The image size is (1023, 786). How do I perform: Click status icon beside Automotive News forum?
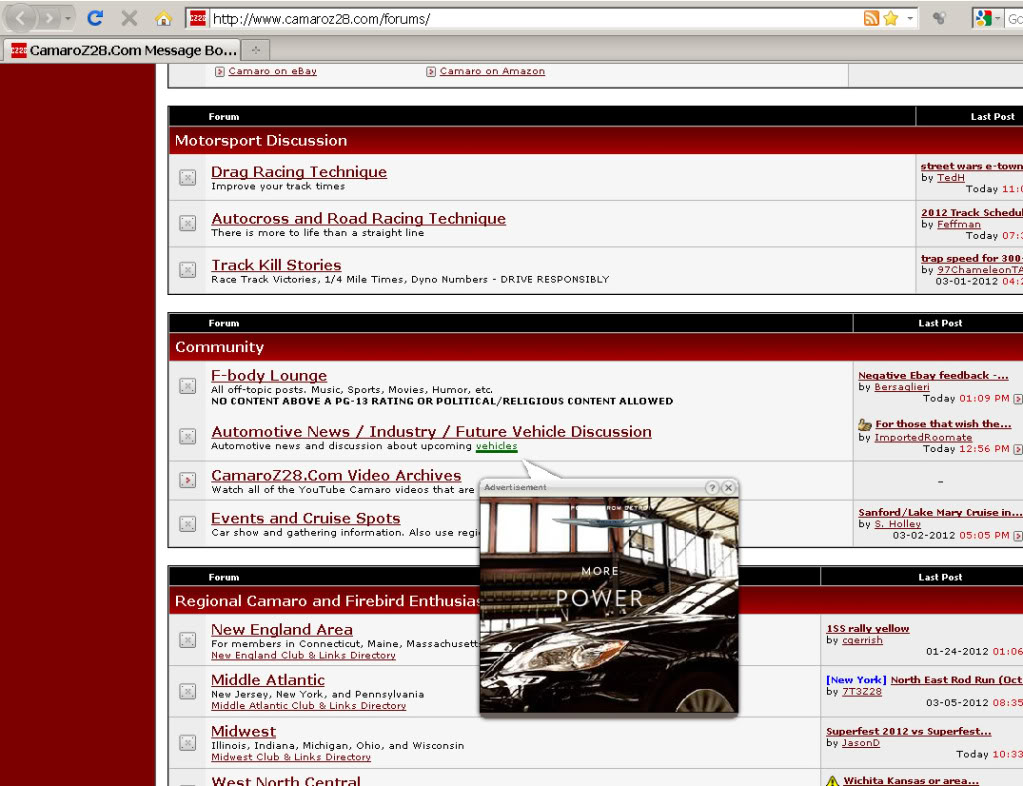(x=187, y=436)
